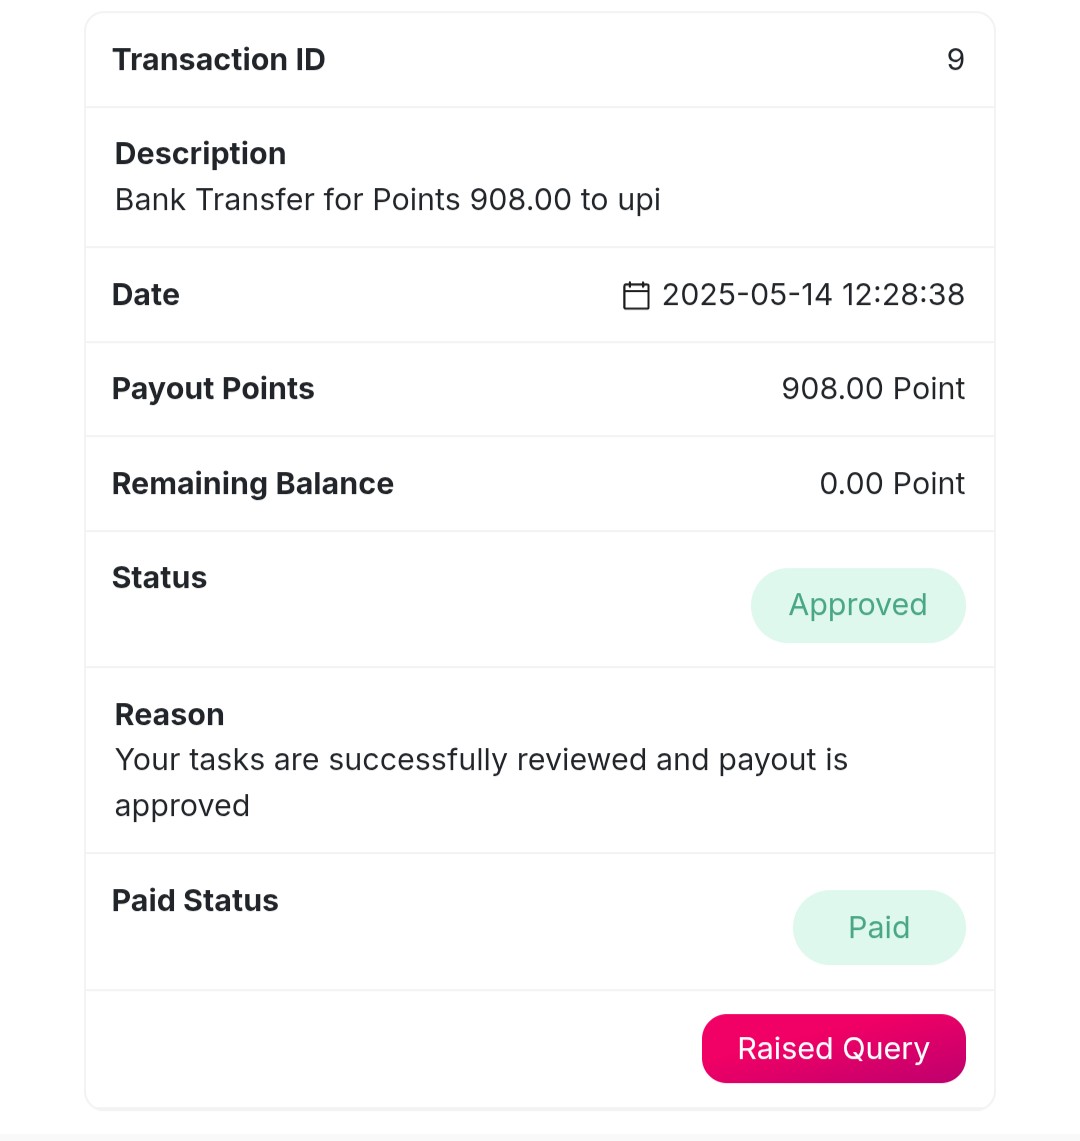Select the Paid status badge
This screenshot has height=1141, width=1080.
coord(879,928)
